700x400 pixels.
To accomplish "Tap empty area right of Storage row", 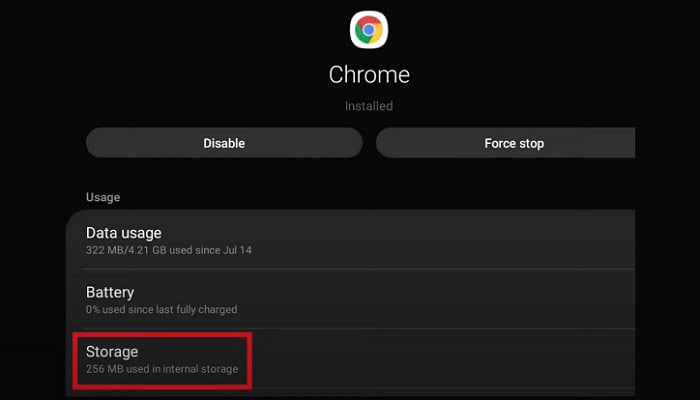I will pos(446,360).
